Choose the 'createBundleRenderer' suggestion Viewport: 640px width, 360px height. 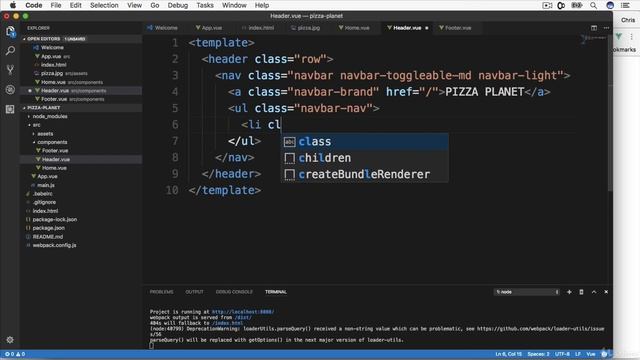point(364,174)
